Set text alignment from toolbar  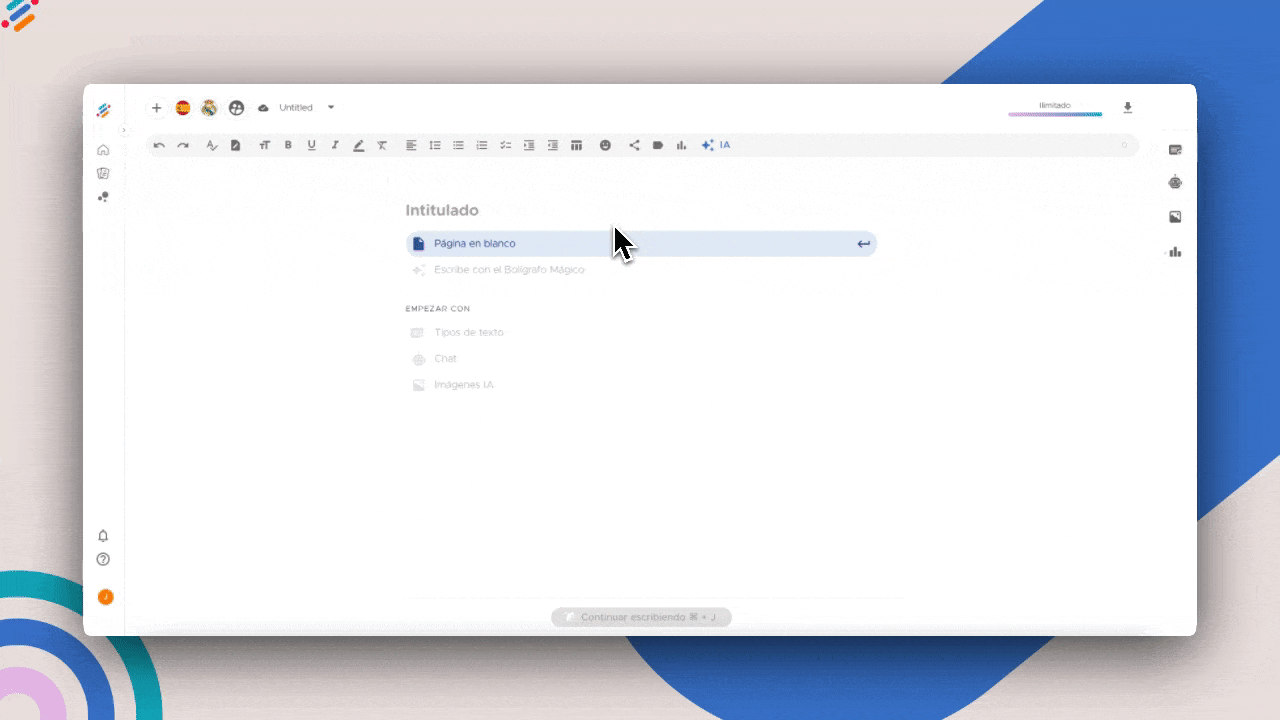pyautogui.click(x=411, y=145)
